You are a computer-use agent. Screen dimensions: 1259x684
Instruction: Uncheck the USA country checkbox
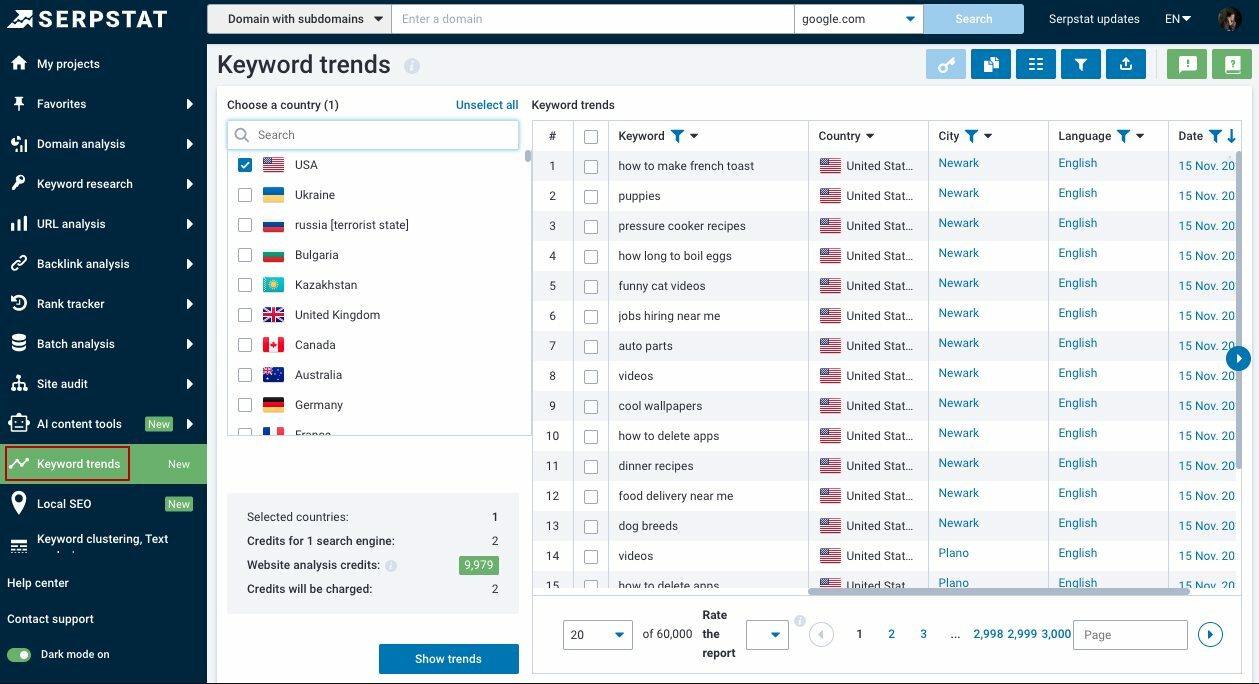pyautogui.click(x=245, y=165)
